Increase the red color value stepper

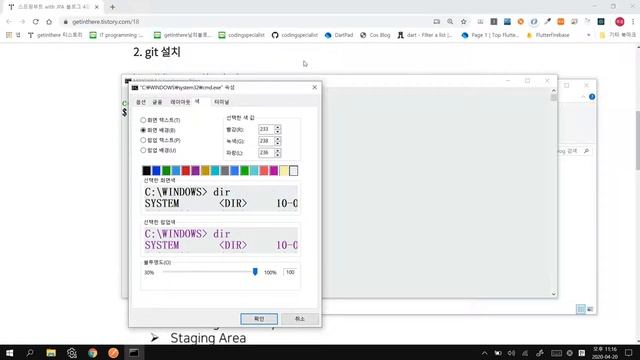tap(278, 127)
